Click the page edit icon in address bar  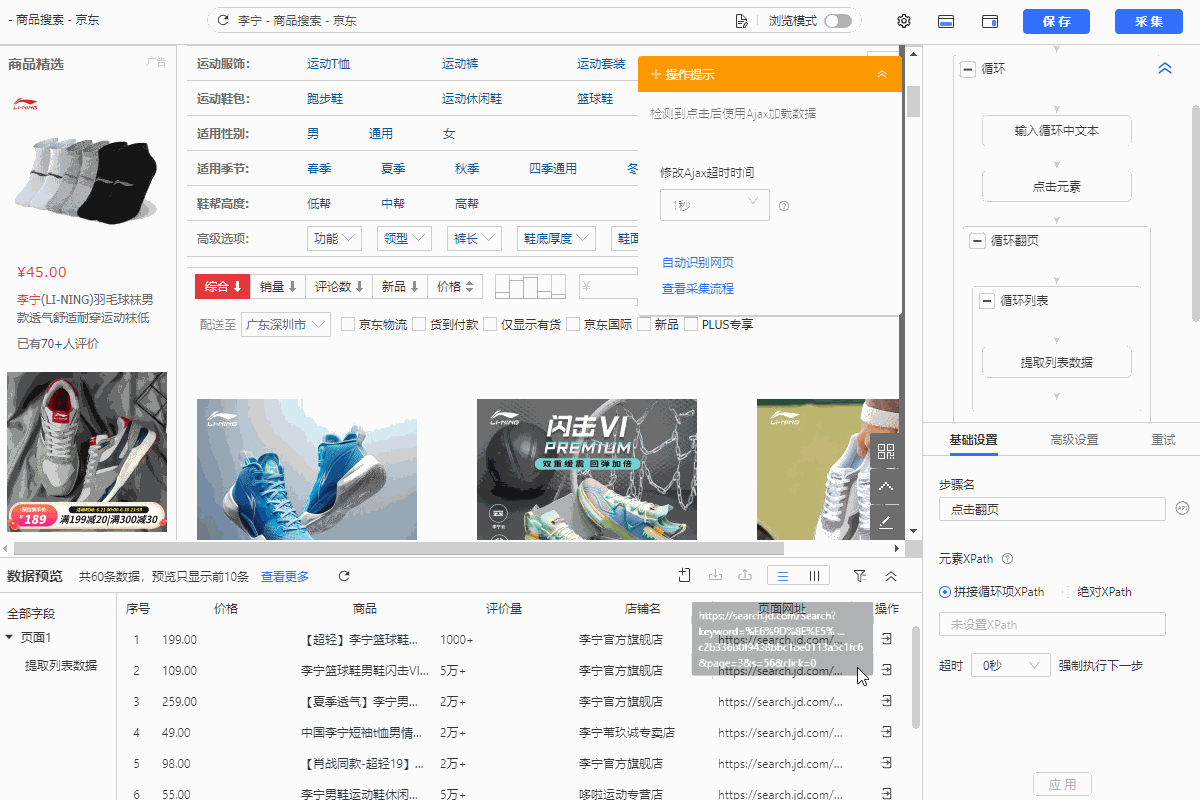(741, 21)
